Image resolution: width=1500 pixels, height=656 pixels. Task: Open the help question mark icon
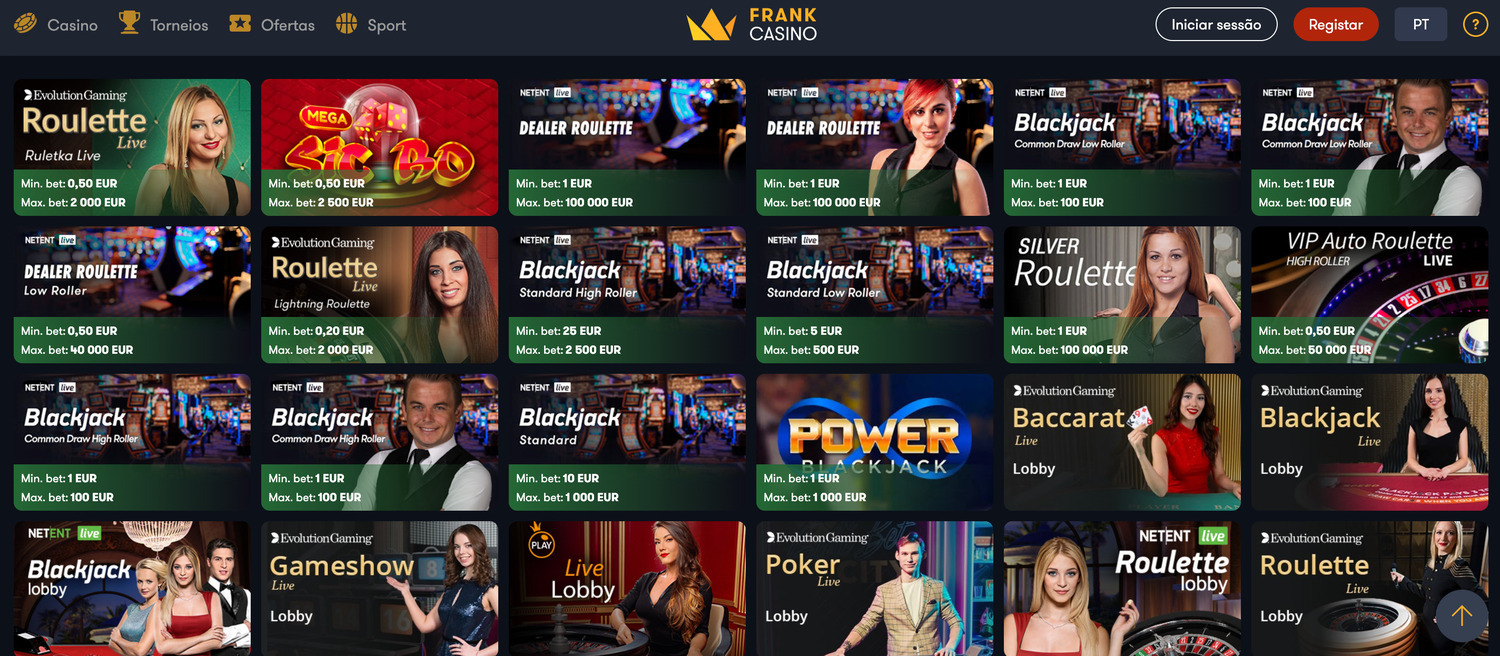pos(1475,25)
